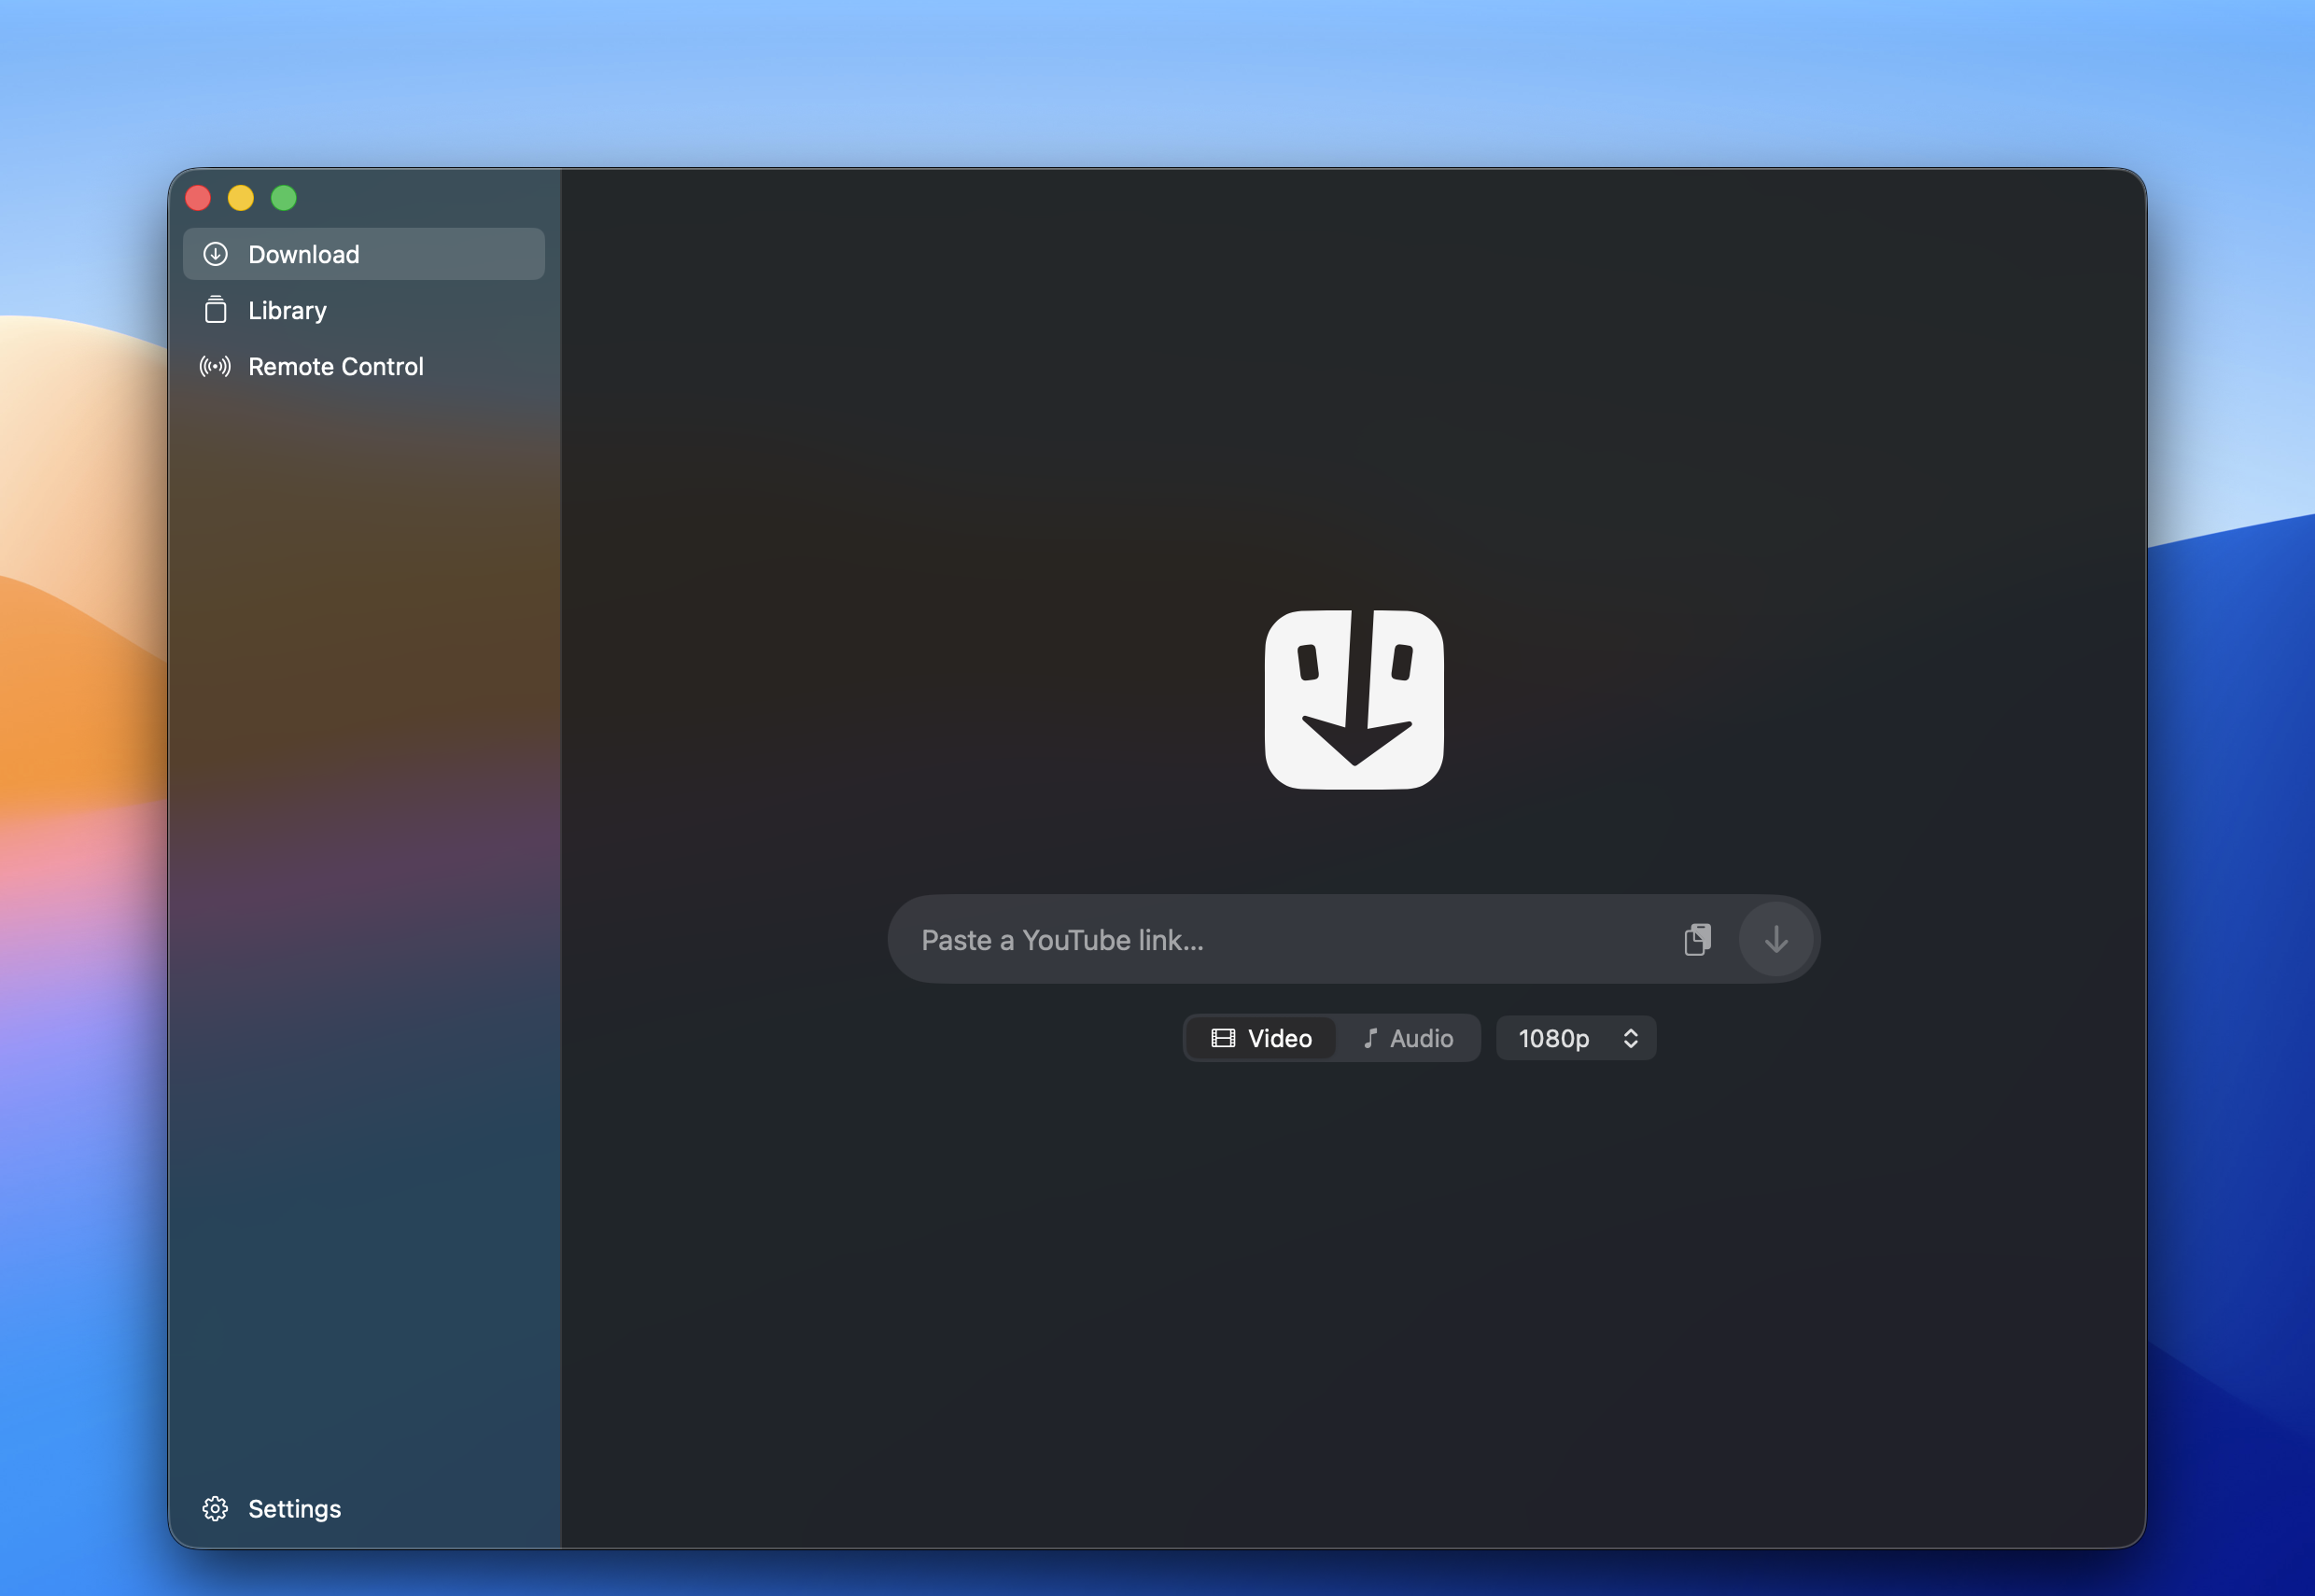Close the window with the red button
2315x1596 pixels.
pos(198,198)
